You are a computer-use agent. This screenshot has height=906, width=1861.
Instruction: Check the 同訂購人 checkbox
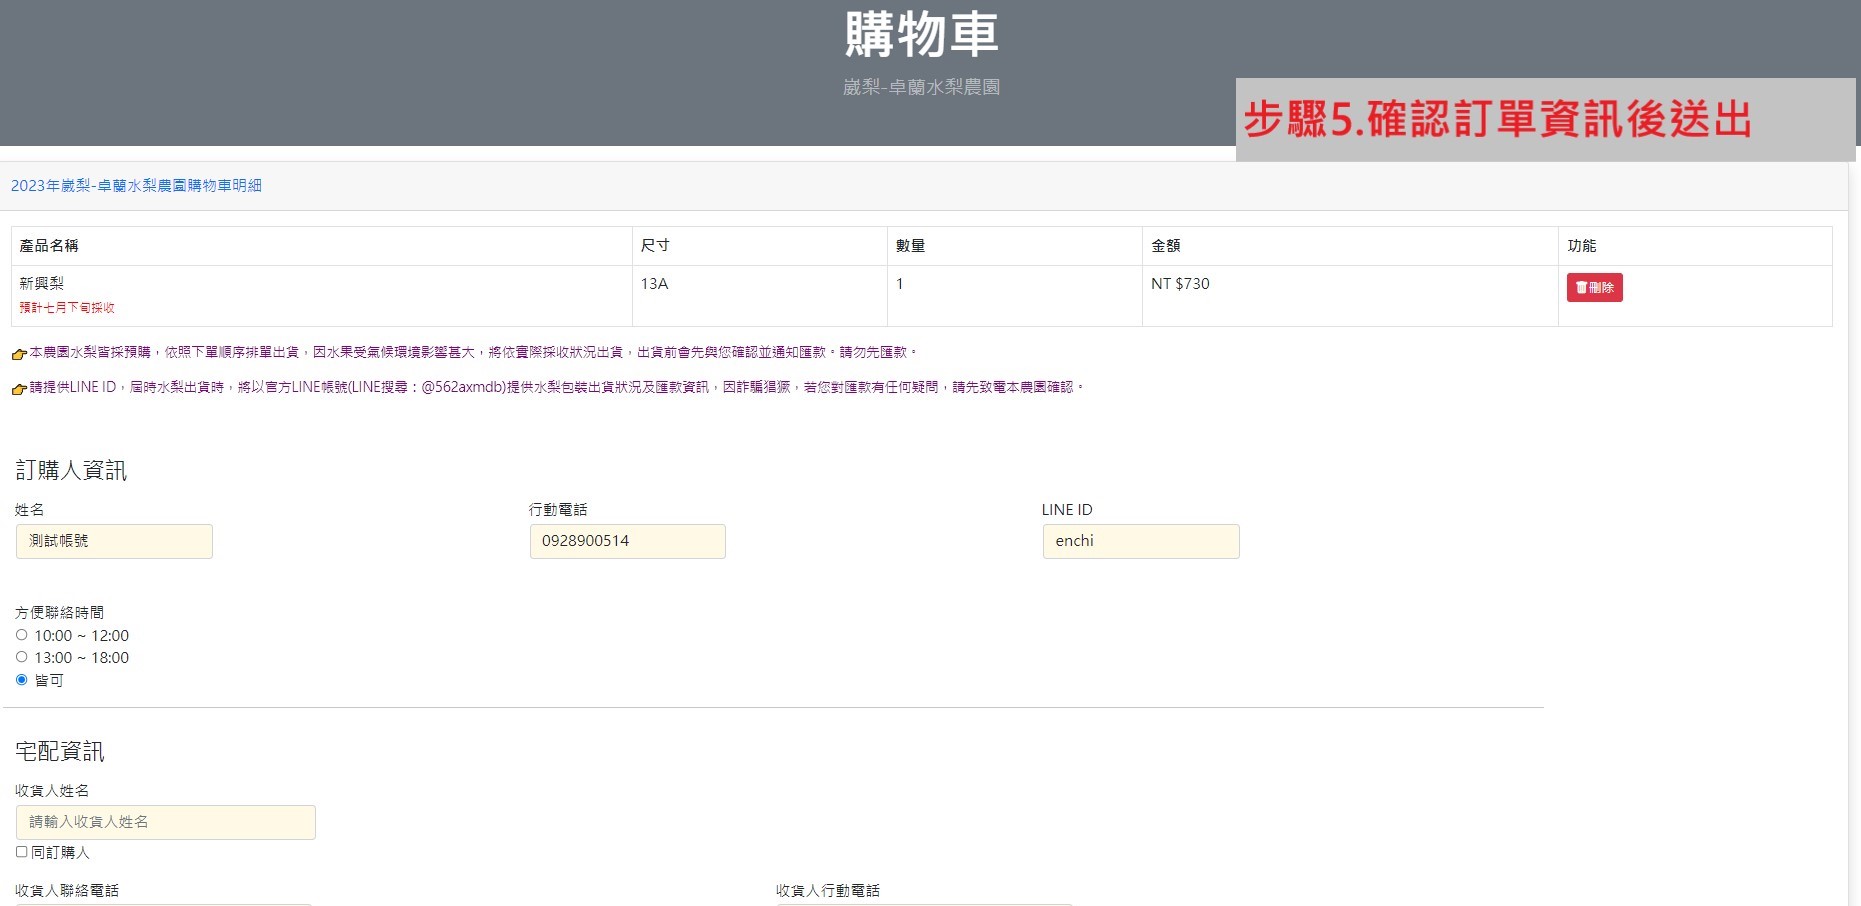tap(21, 852)
